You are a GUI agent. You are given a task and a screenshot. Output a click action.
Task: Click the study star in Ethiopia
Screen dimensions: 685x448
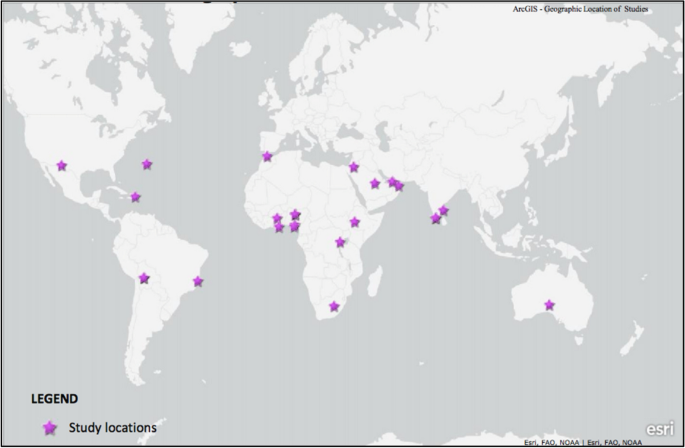(x=354, y=222)
